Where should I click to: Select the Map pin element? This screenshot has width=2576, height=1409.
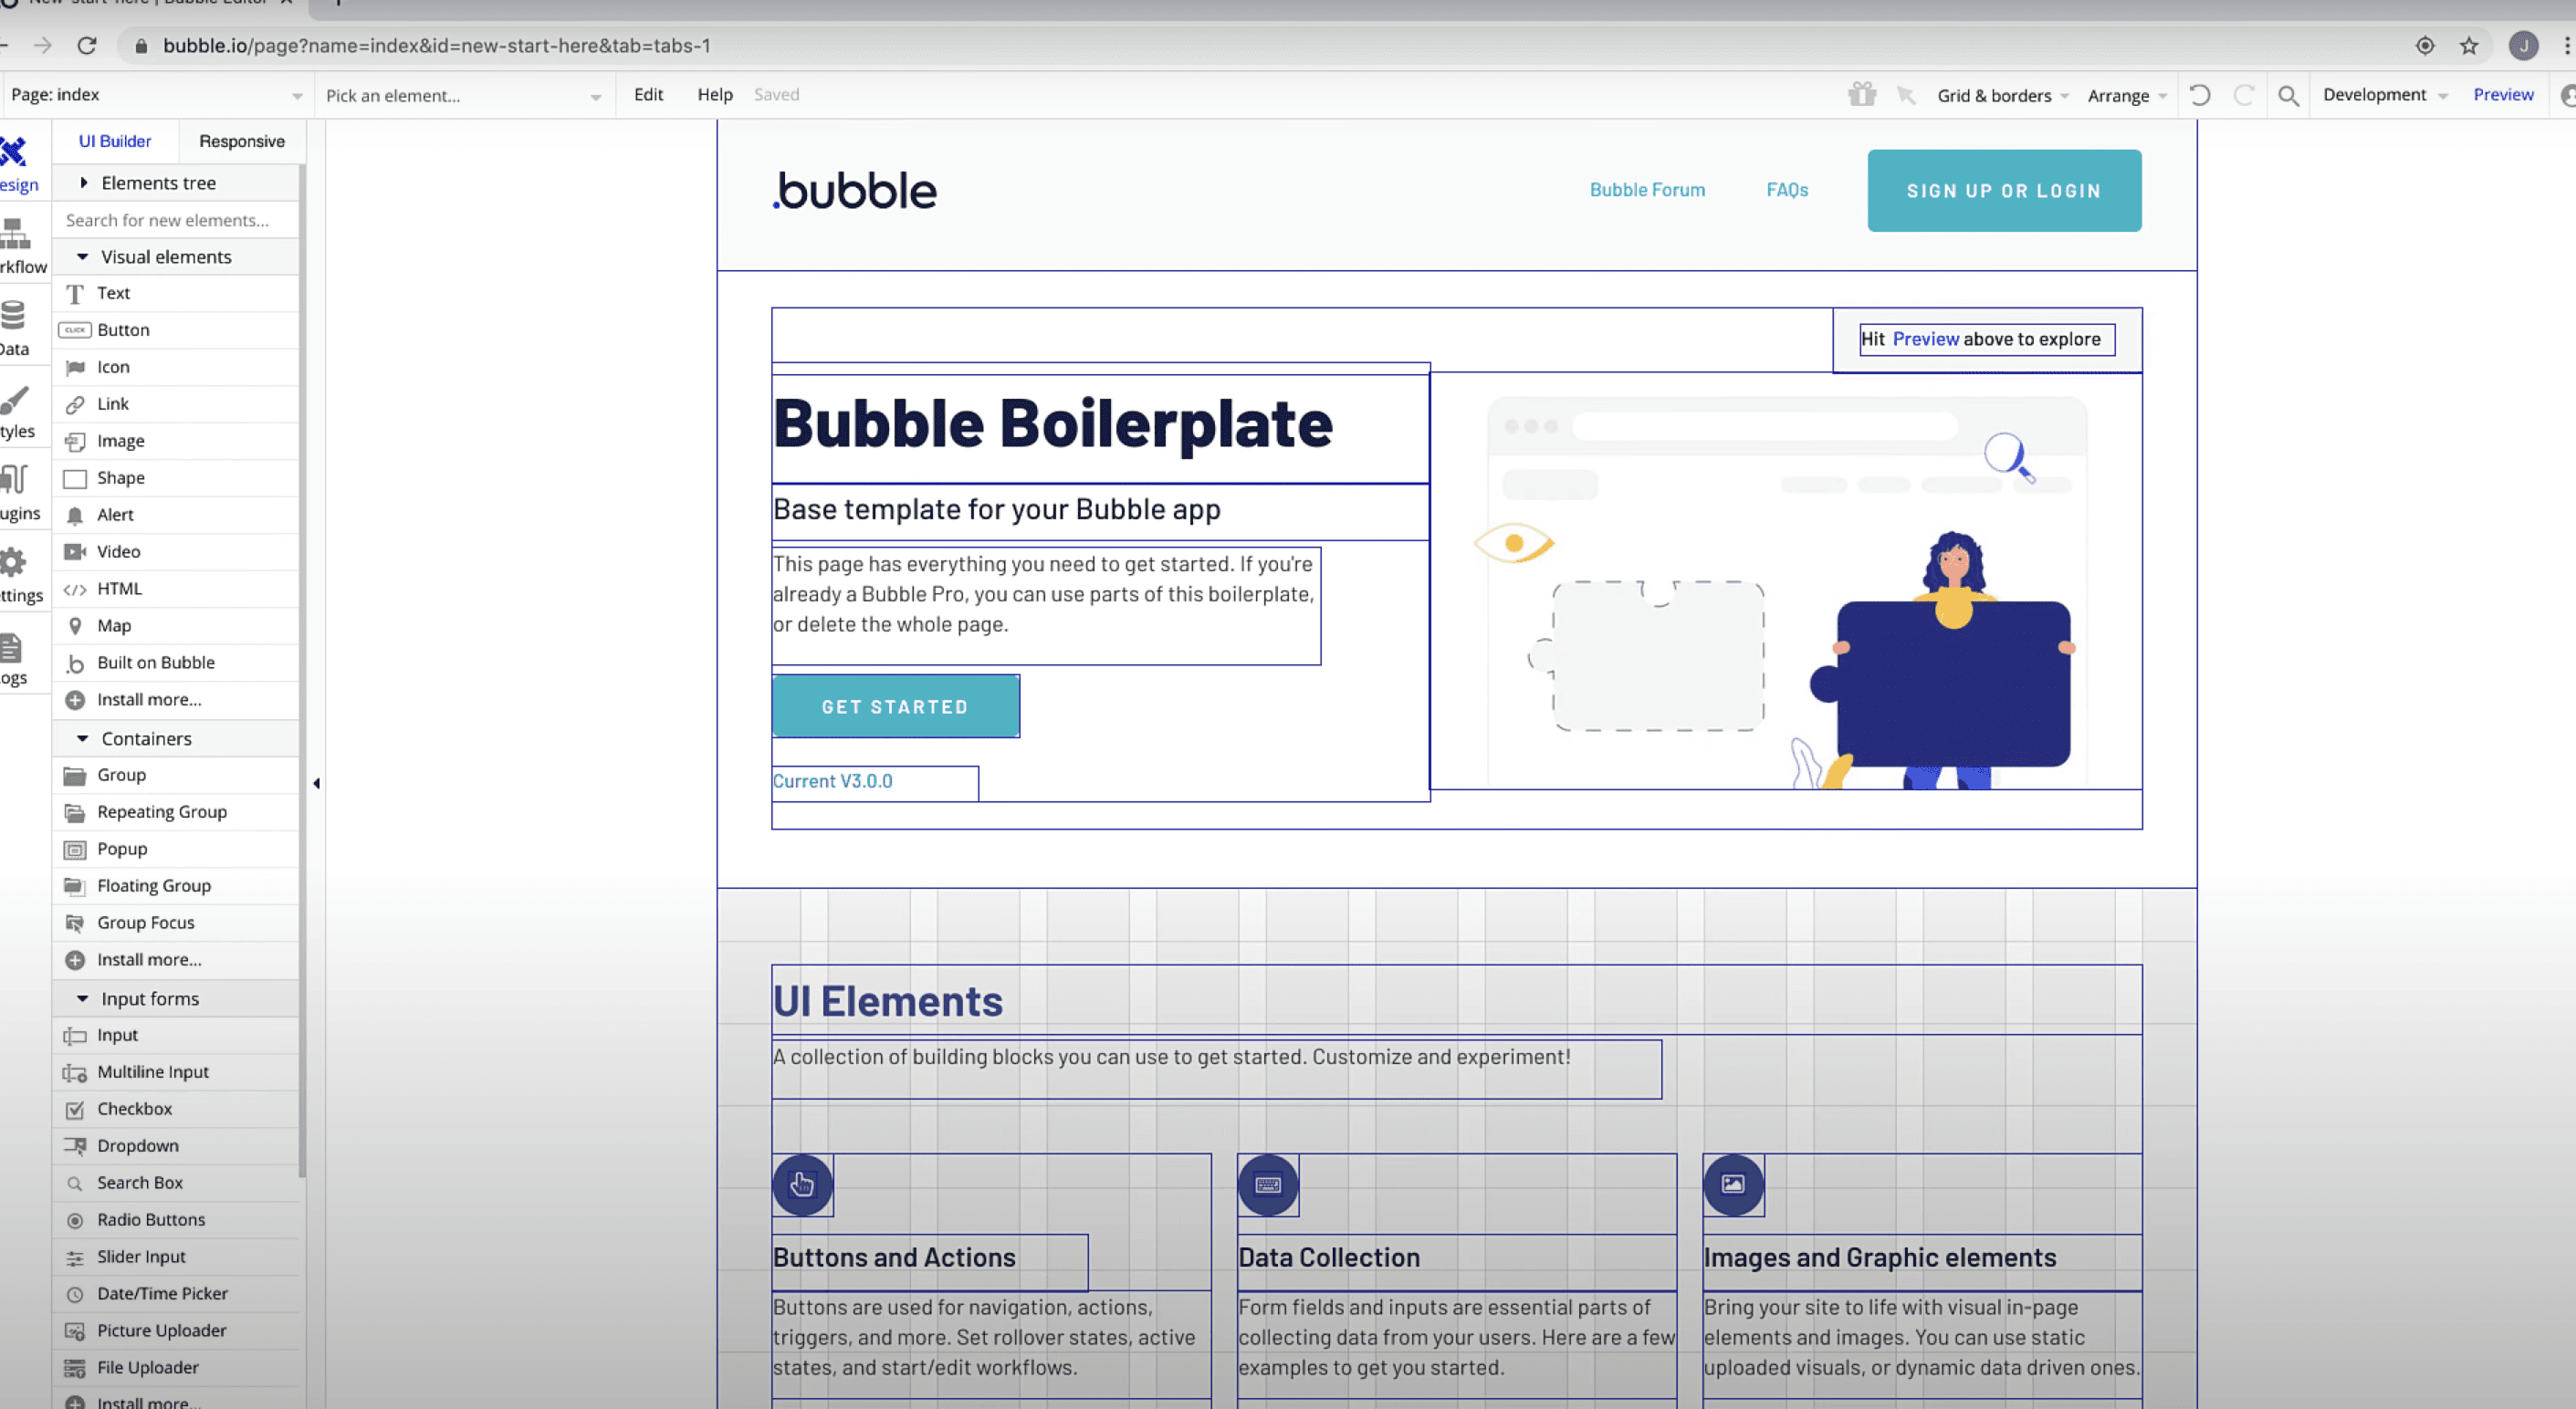176,626
